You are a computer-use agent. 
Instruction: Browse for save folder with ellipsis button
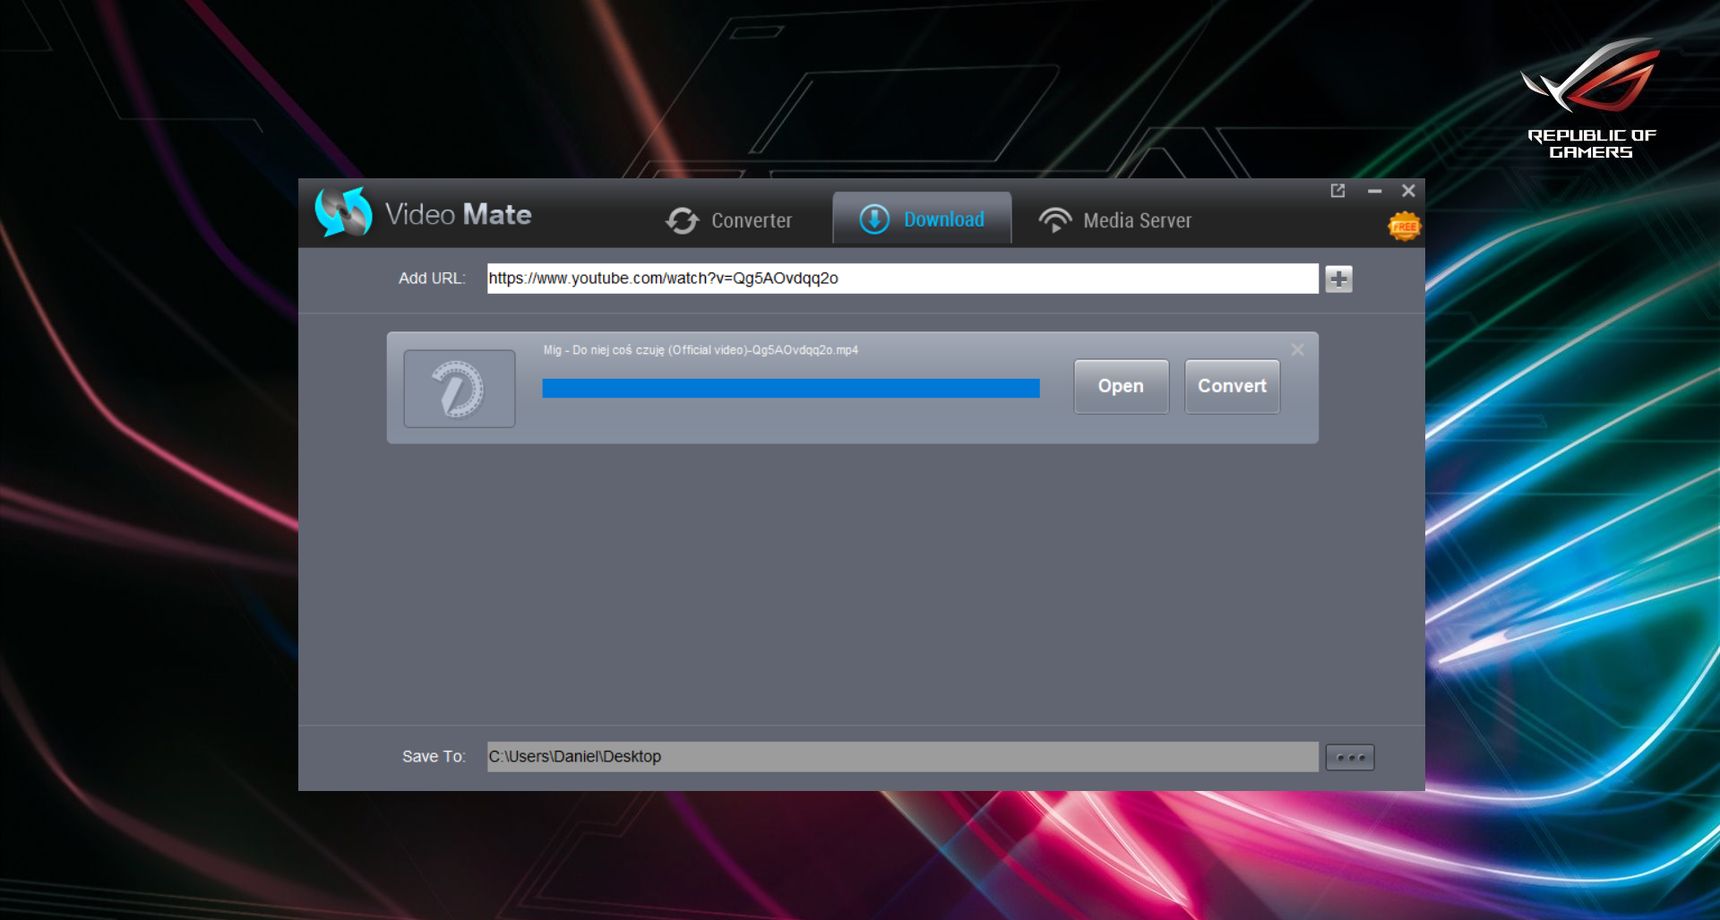click(x=1350, y=757)
